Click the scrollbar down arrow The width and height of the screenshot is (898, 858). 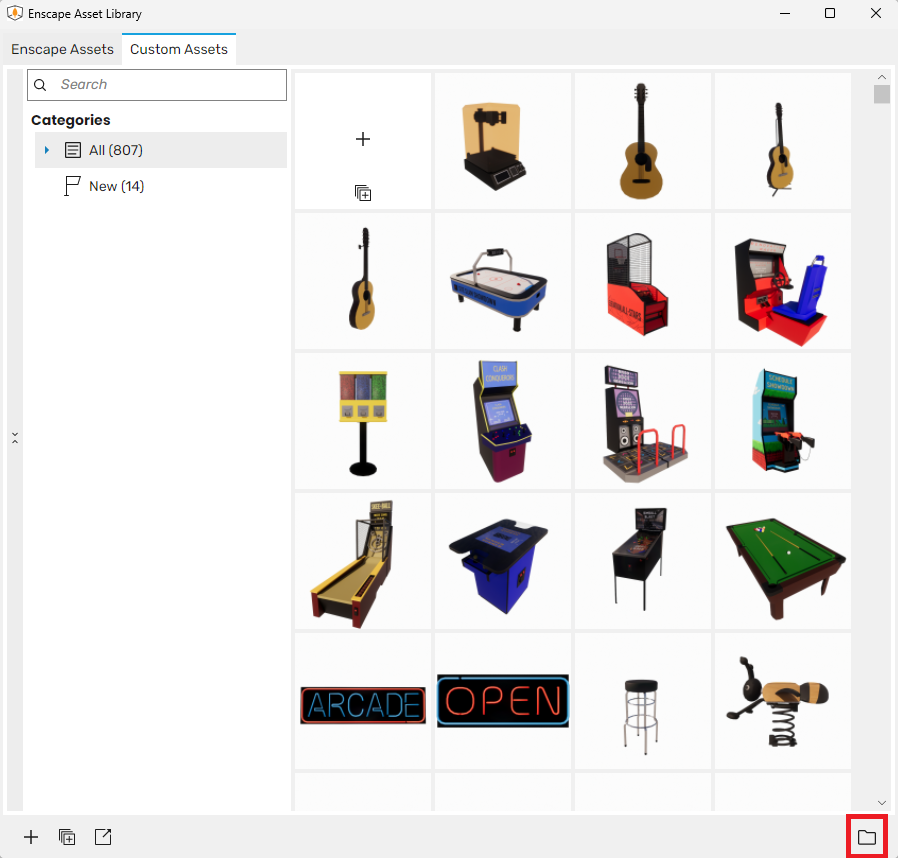(x=881, y=803)
